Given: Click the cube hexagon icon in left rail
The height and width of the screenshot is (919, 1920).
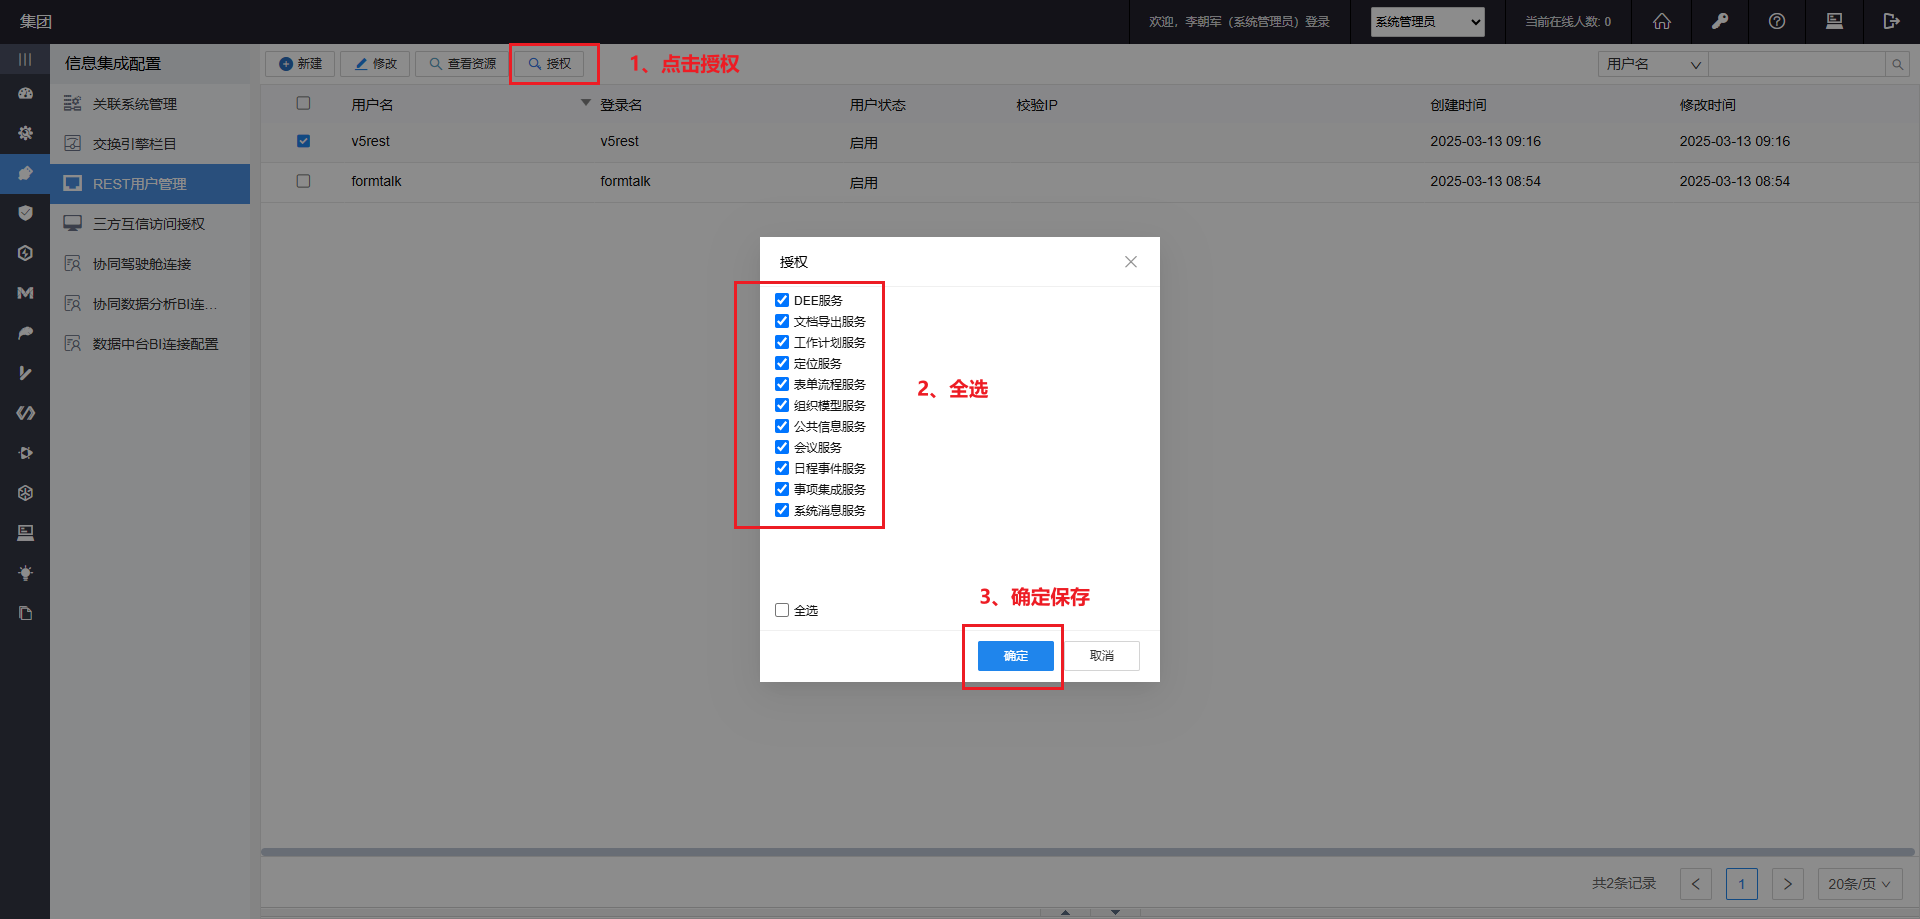Looking at the screenshot, I should click(x=25, y=493).
